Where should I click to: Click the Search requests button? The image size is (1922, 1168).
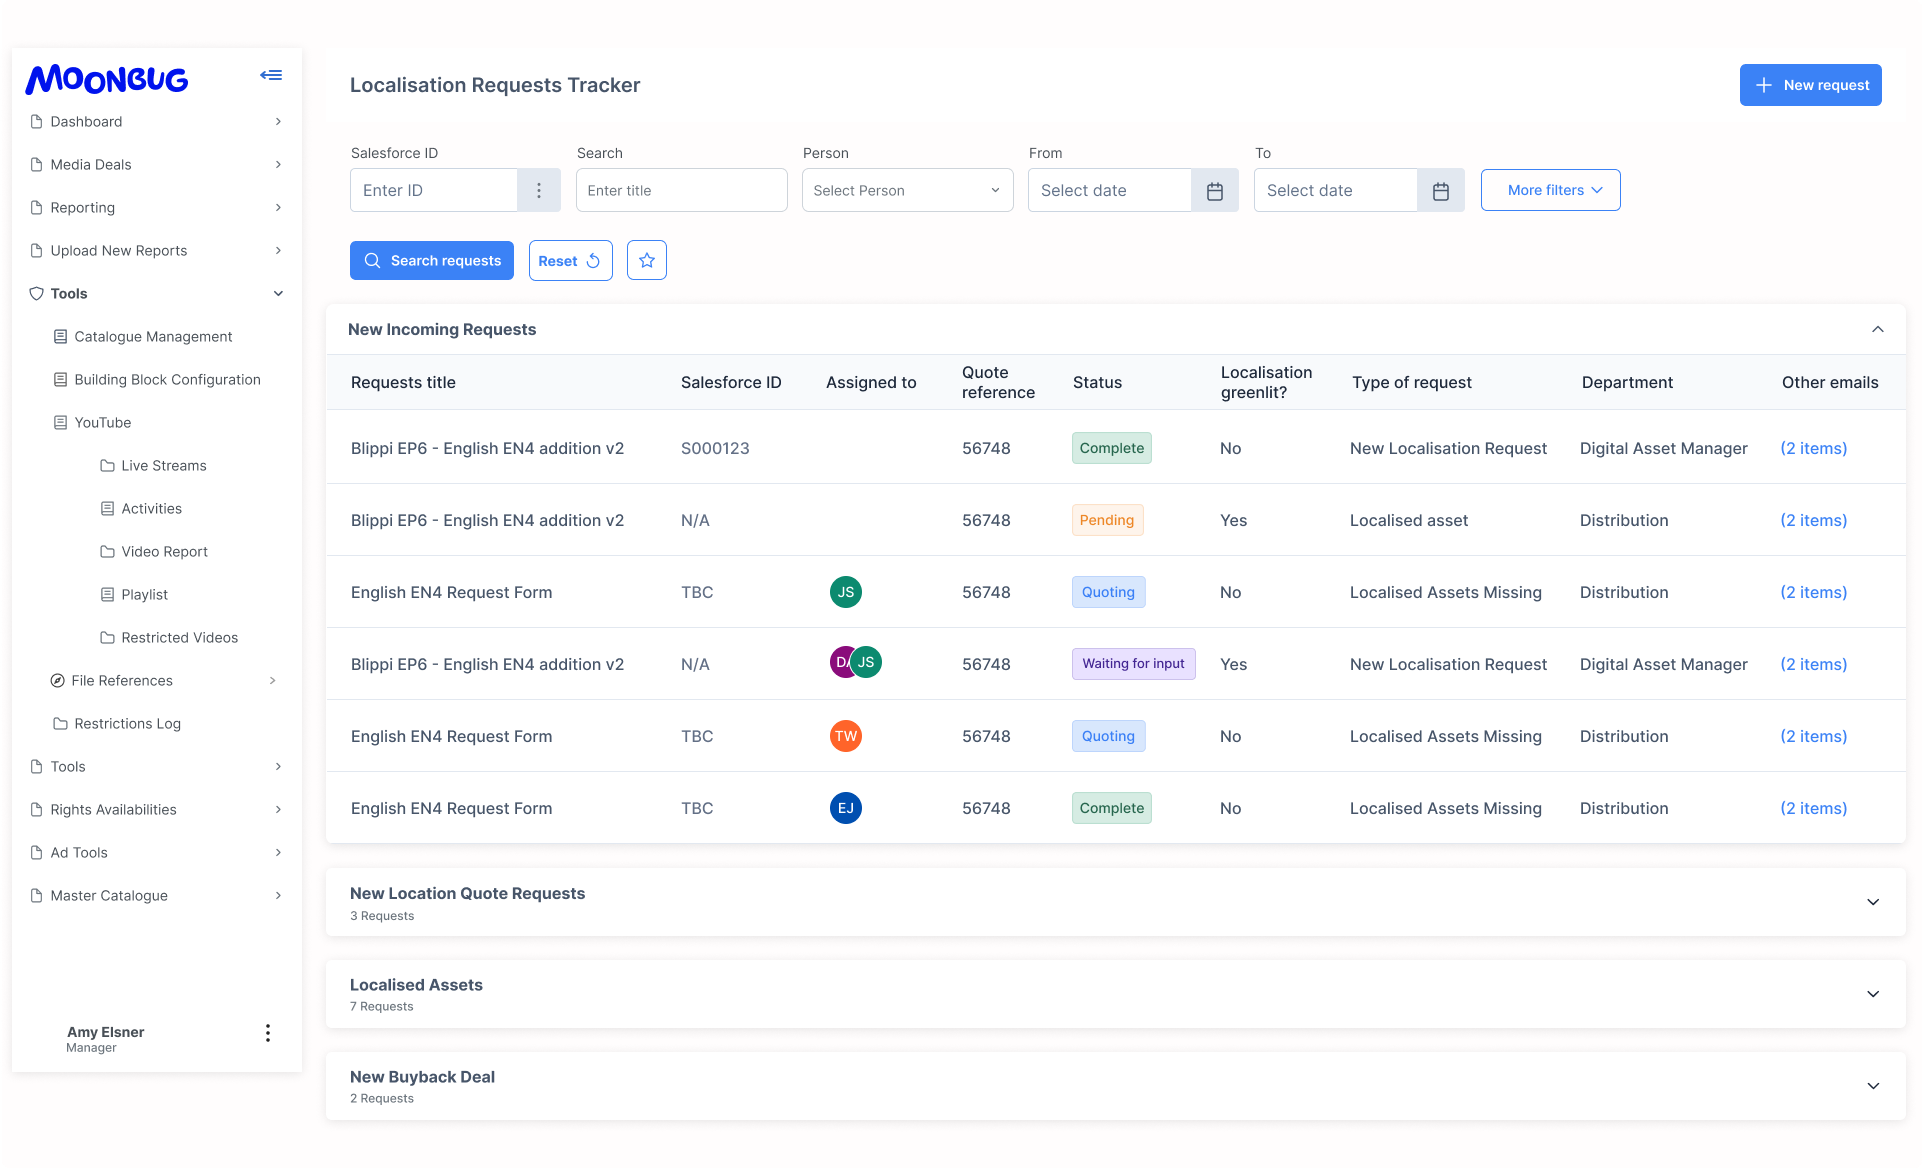(431, 260)
